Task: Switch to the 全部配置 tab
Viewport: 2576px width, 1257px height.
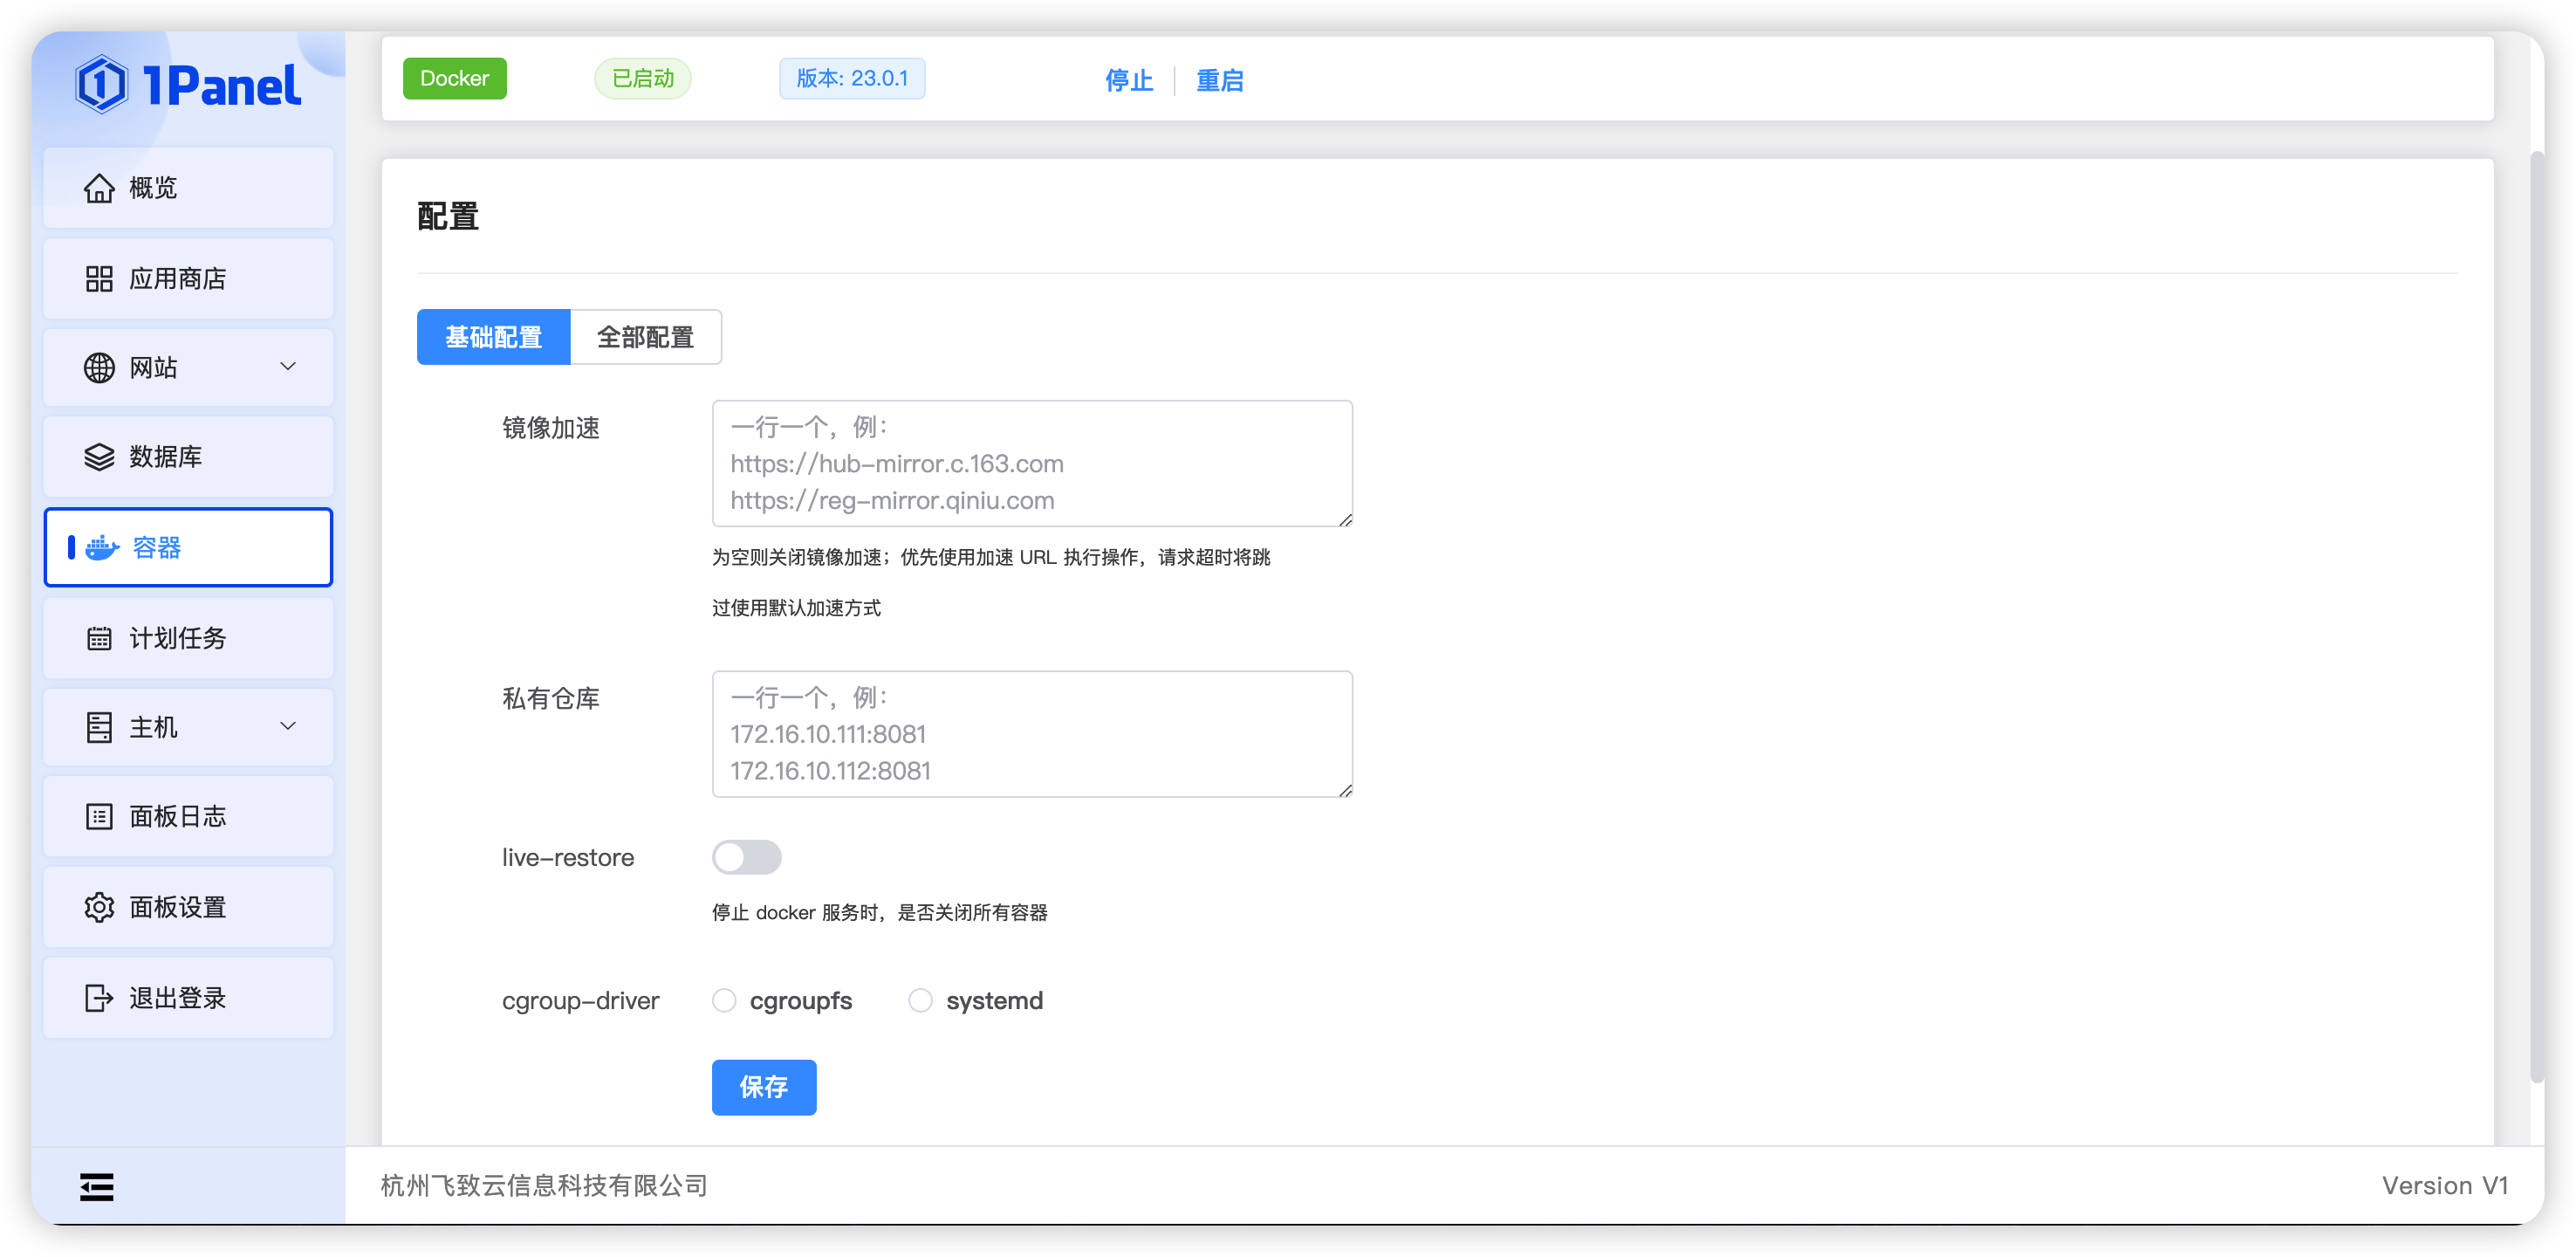Action: [645, 337]
